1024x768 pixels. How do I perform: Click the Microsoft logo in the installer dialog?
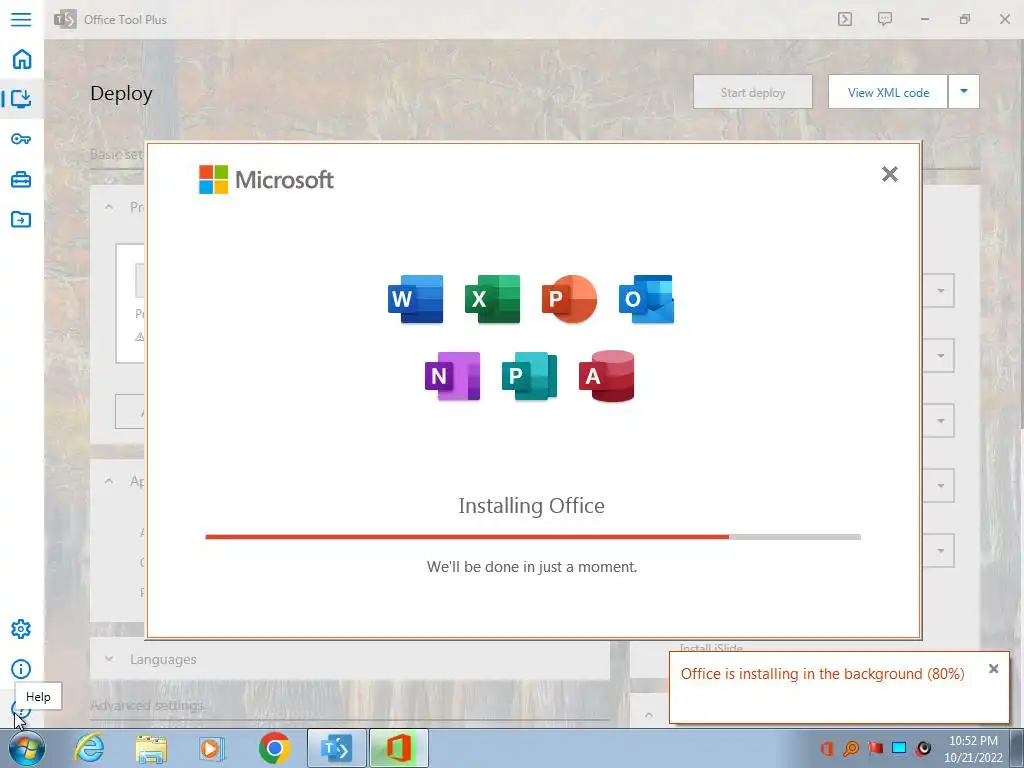(x=266, y=180)
